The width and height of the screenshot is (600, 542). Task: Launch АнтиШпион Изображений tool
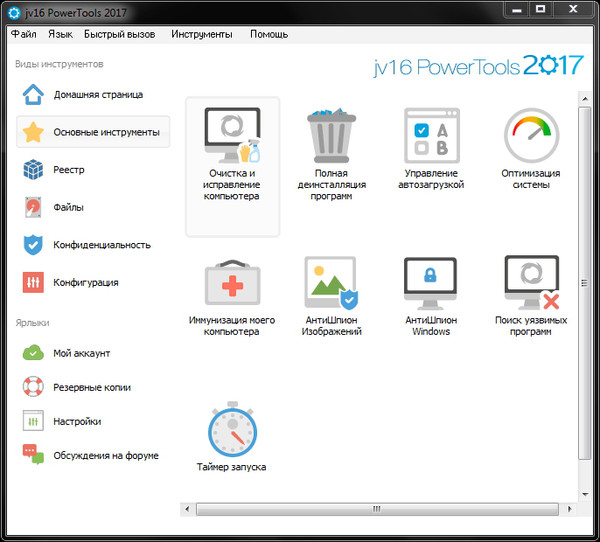pos(331,284)
